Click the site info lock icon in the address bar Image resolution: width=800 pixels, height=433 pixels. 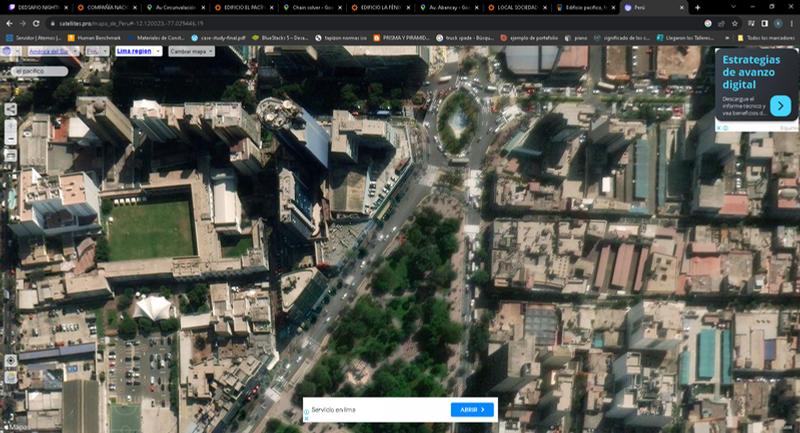click(52, 23)
